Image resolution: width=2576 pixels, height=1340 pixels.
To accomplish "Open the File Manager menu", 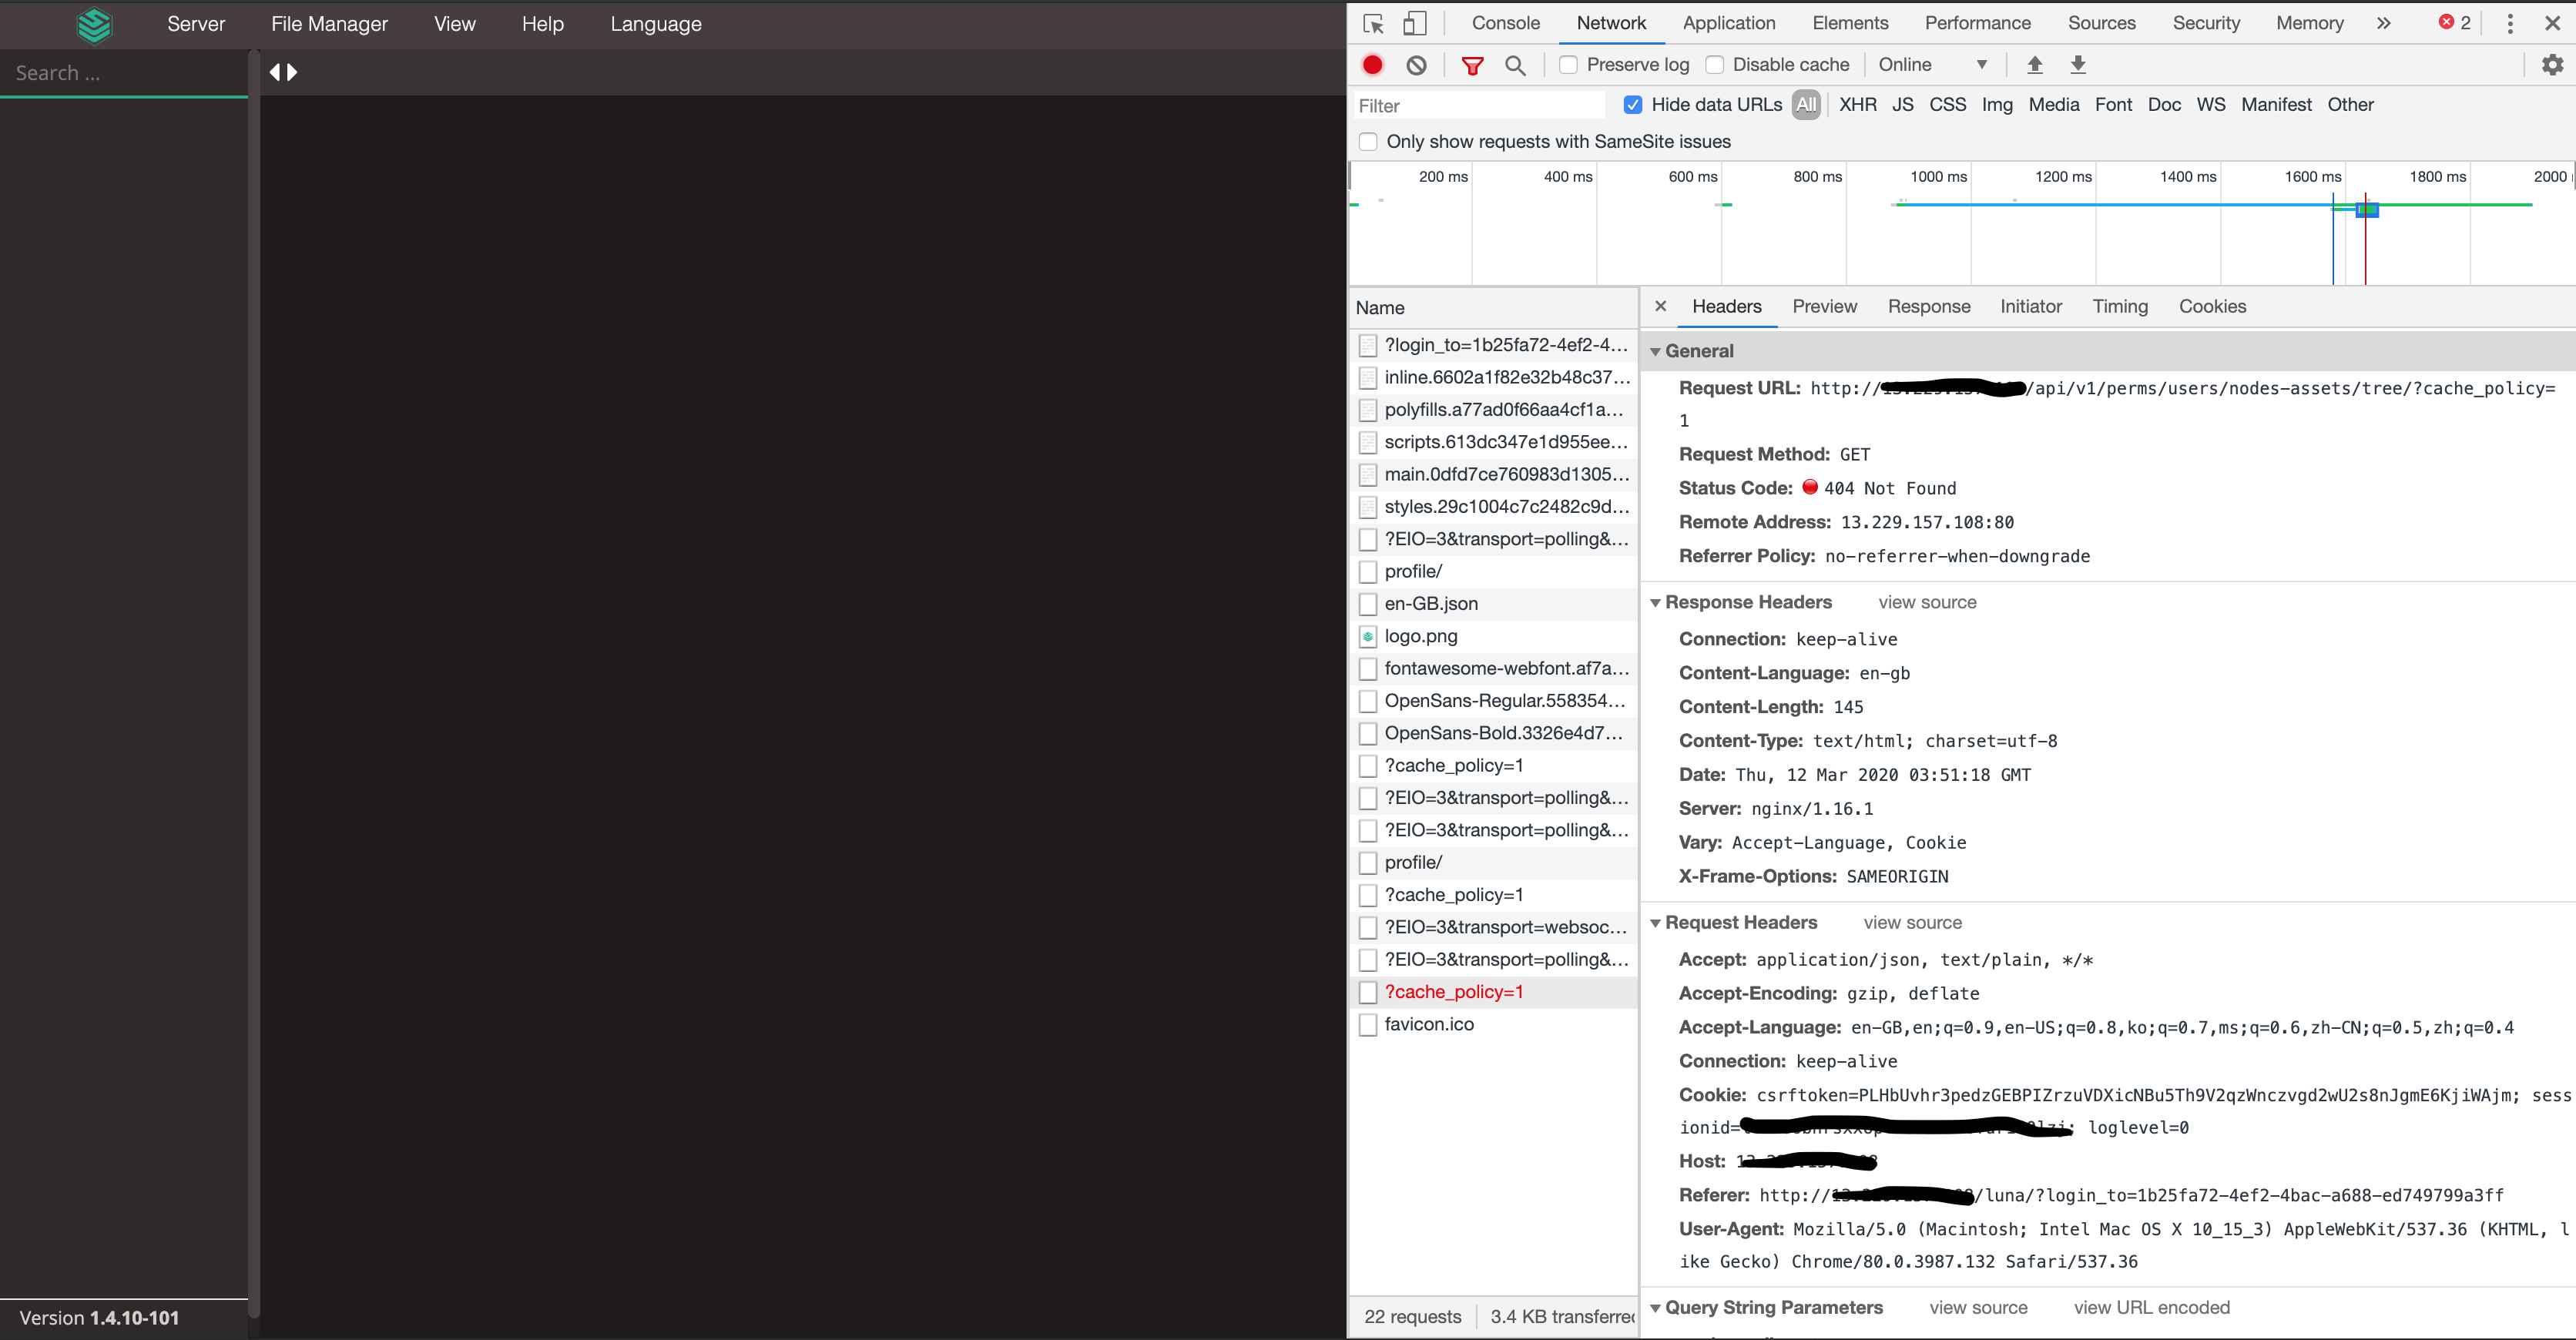I will coord(328,24).
